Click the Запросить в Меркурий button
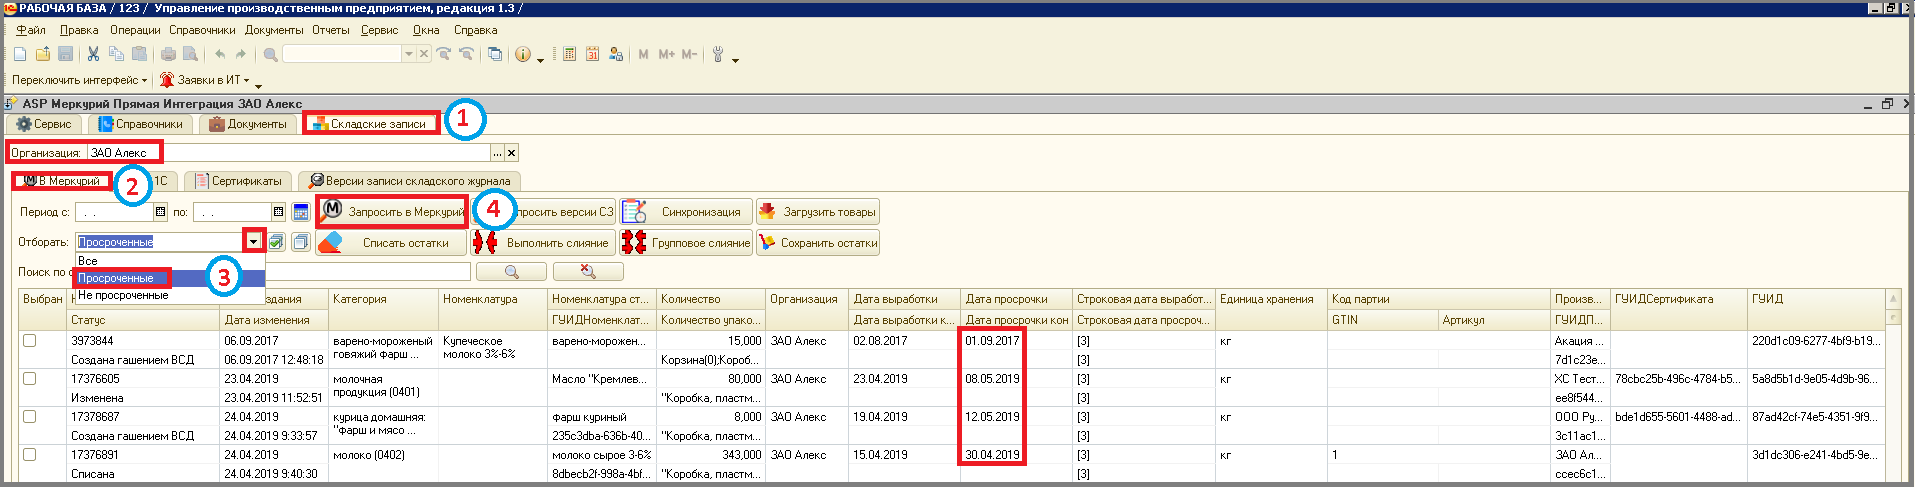1915x487 pixels. (x=394, y=212)
